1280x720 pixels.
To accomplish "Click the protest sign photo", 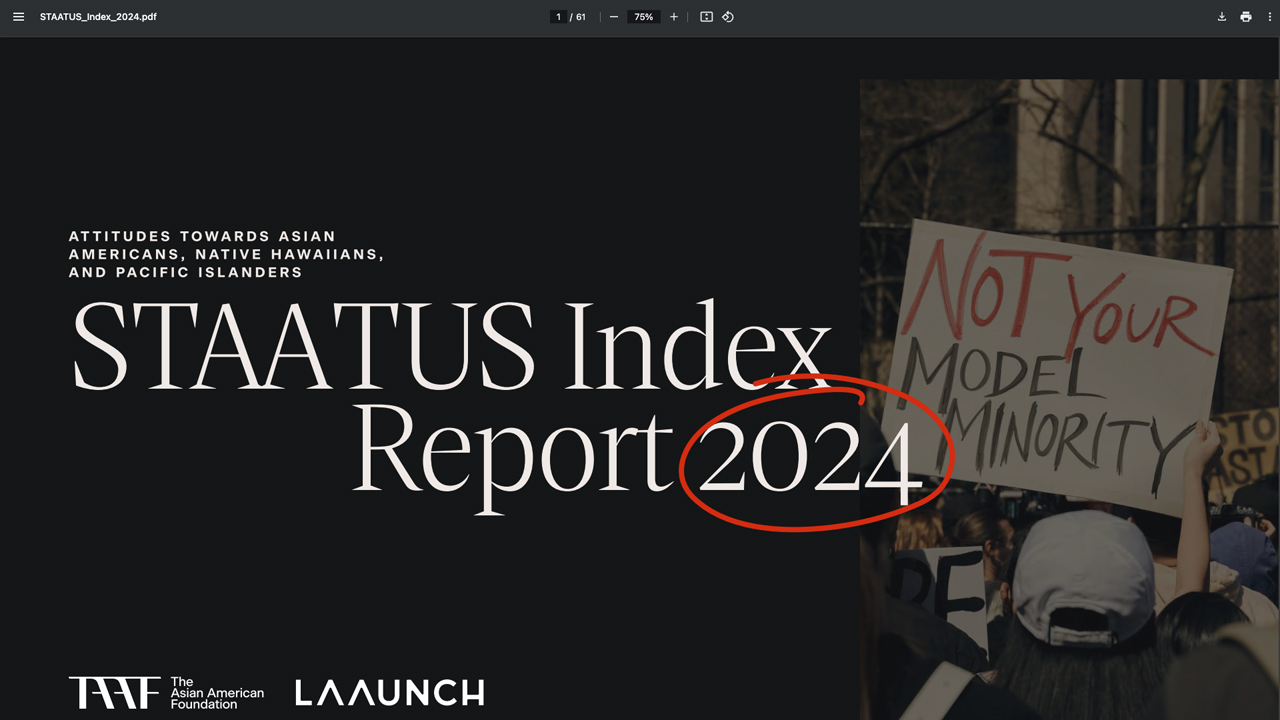I will [x=1070, y=400].
